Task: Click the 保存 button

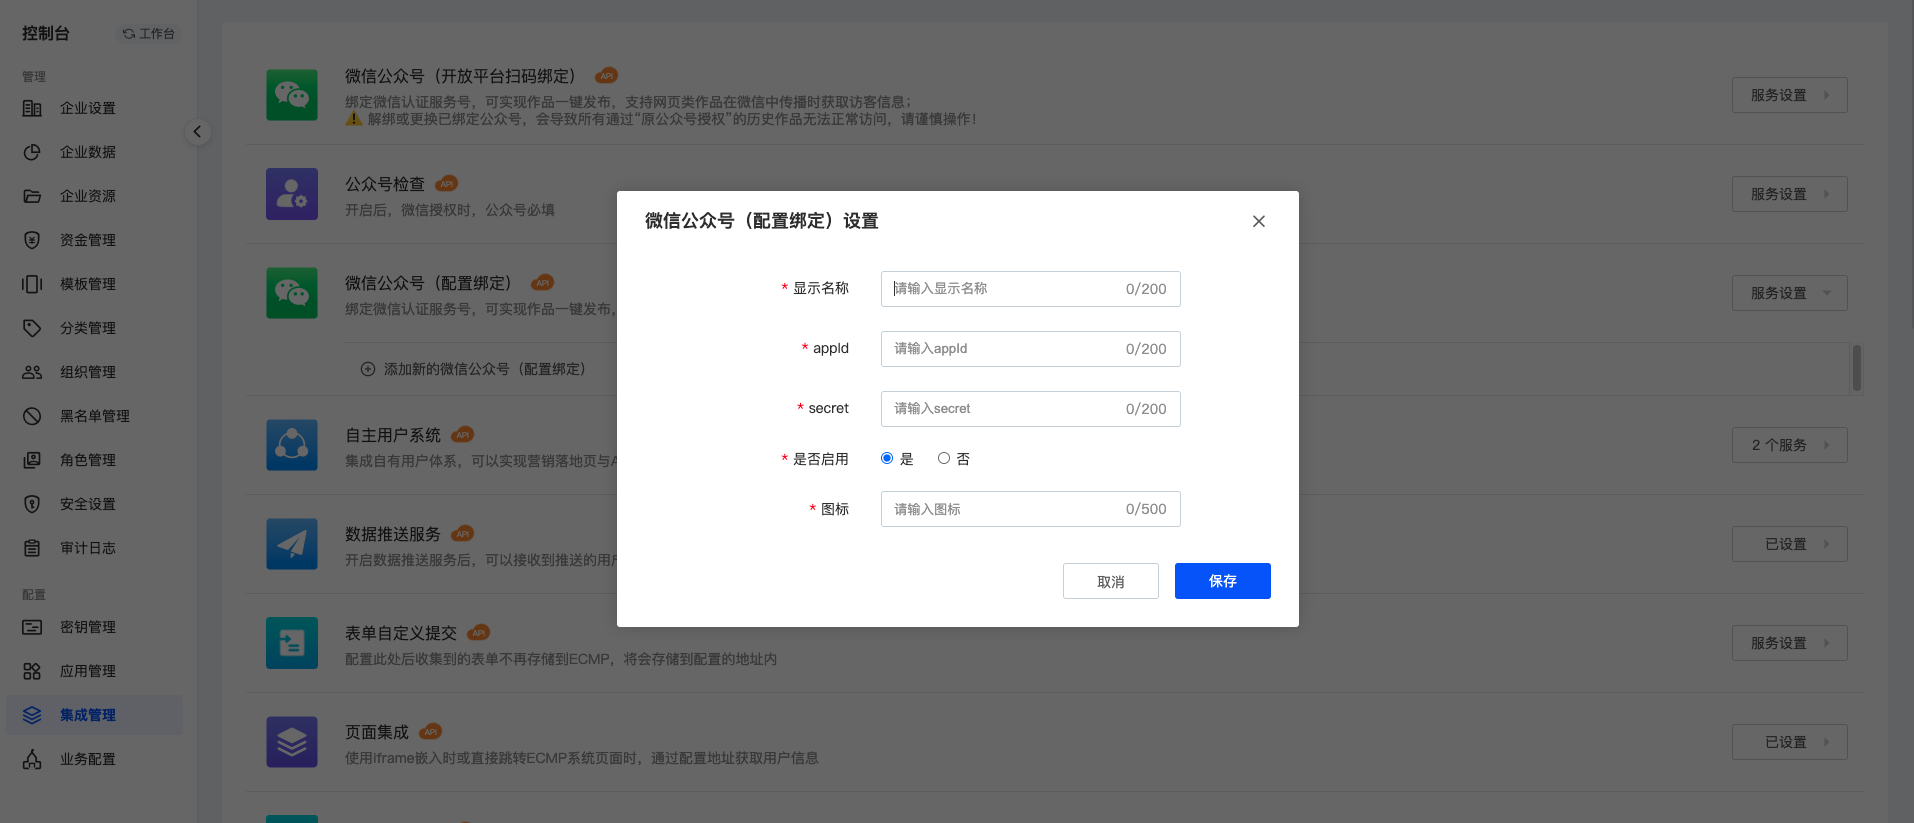Action: (x=1222, y=581)
